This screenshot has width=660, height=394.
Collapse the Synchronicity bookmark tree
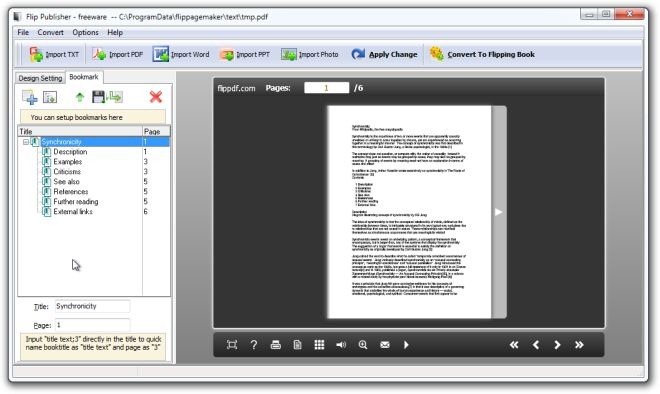click(x=26, y=142)
